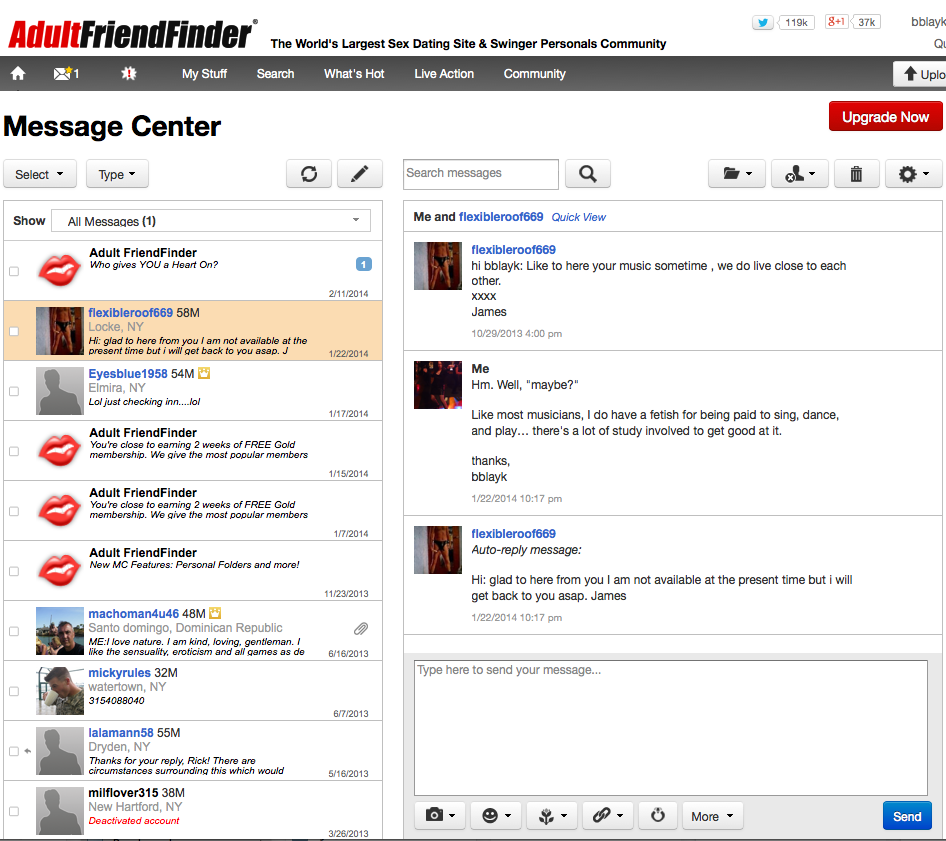Delete messages using the trash icon
The image size is (946, 841).
click(x=856, y=173)
